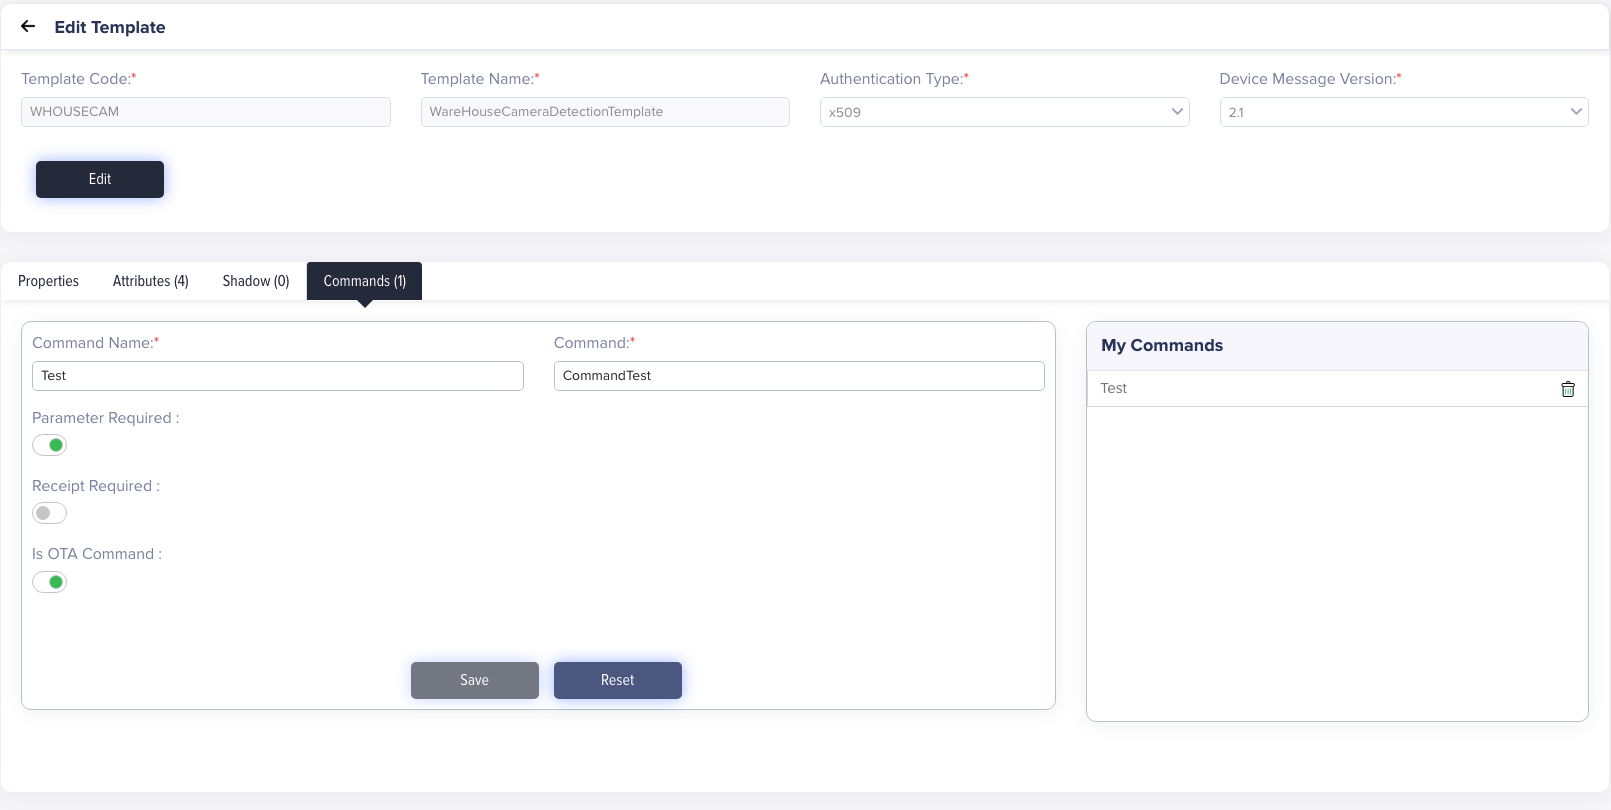1611x810 pixels.
Task: Click the My Commands panel heading
Action: coord(1161,345)
